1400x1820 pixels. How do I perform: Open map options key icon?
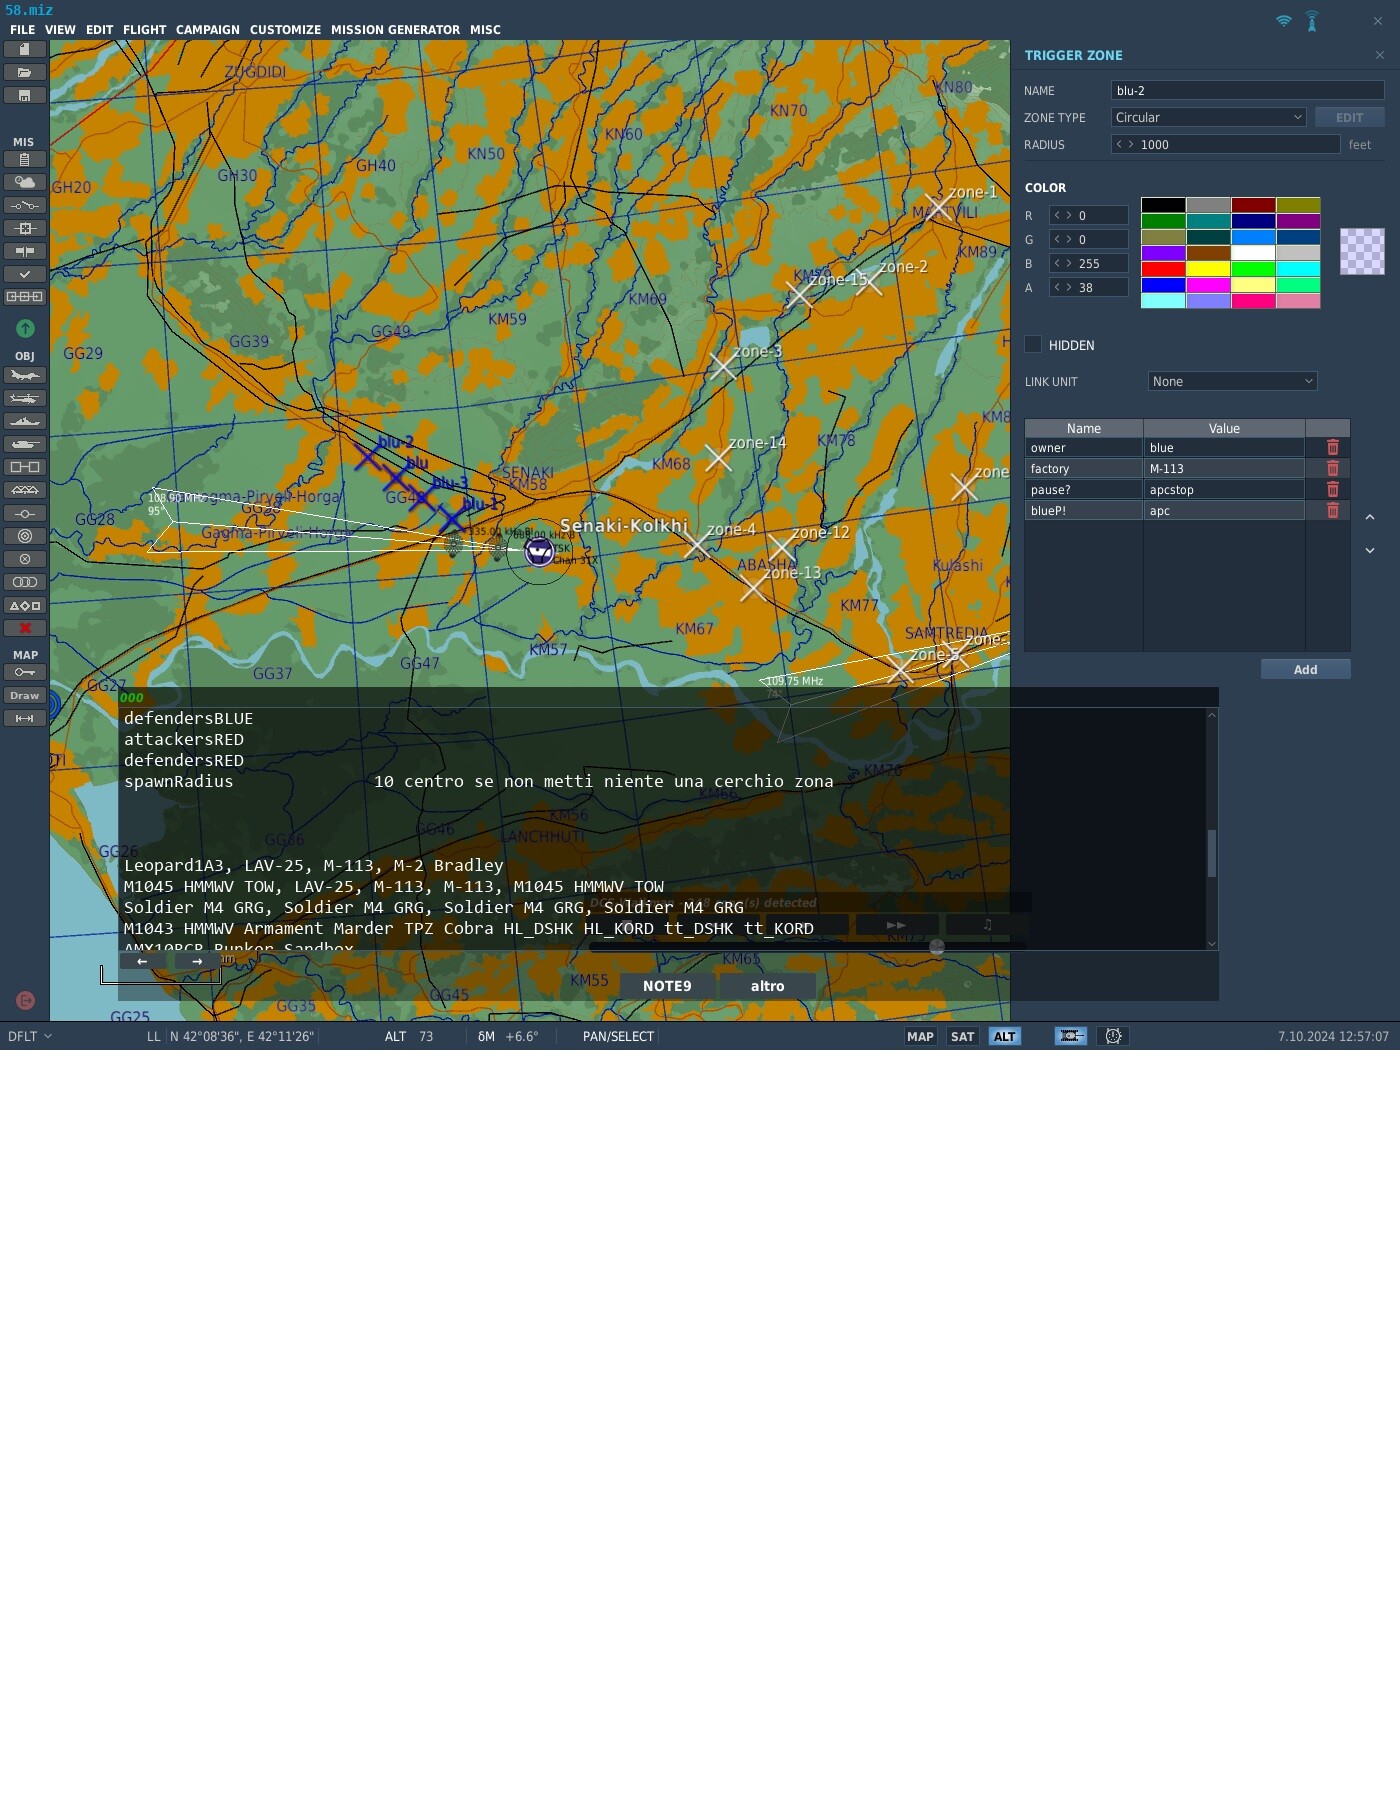[25, 672]
